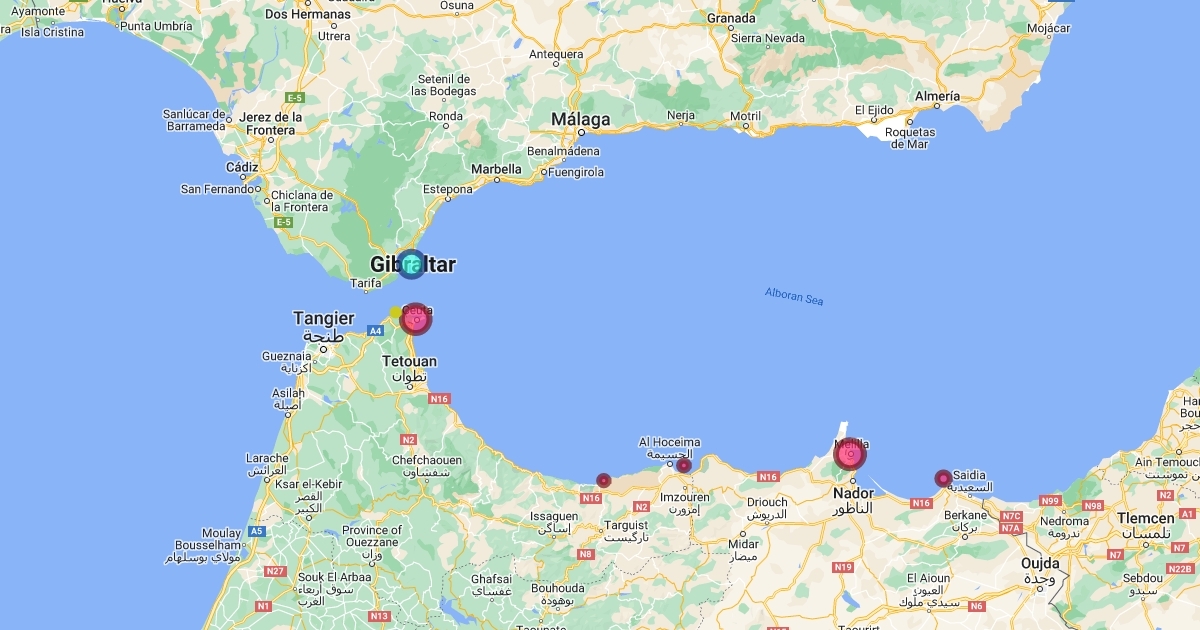
Task: Click the A4 highway shield near Tangier
Action: coord(375,330)
